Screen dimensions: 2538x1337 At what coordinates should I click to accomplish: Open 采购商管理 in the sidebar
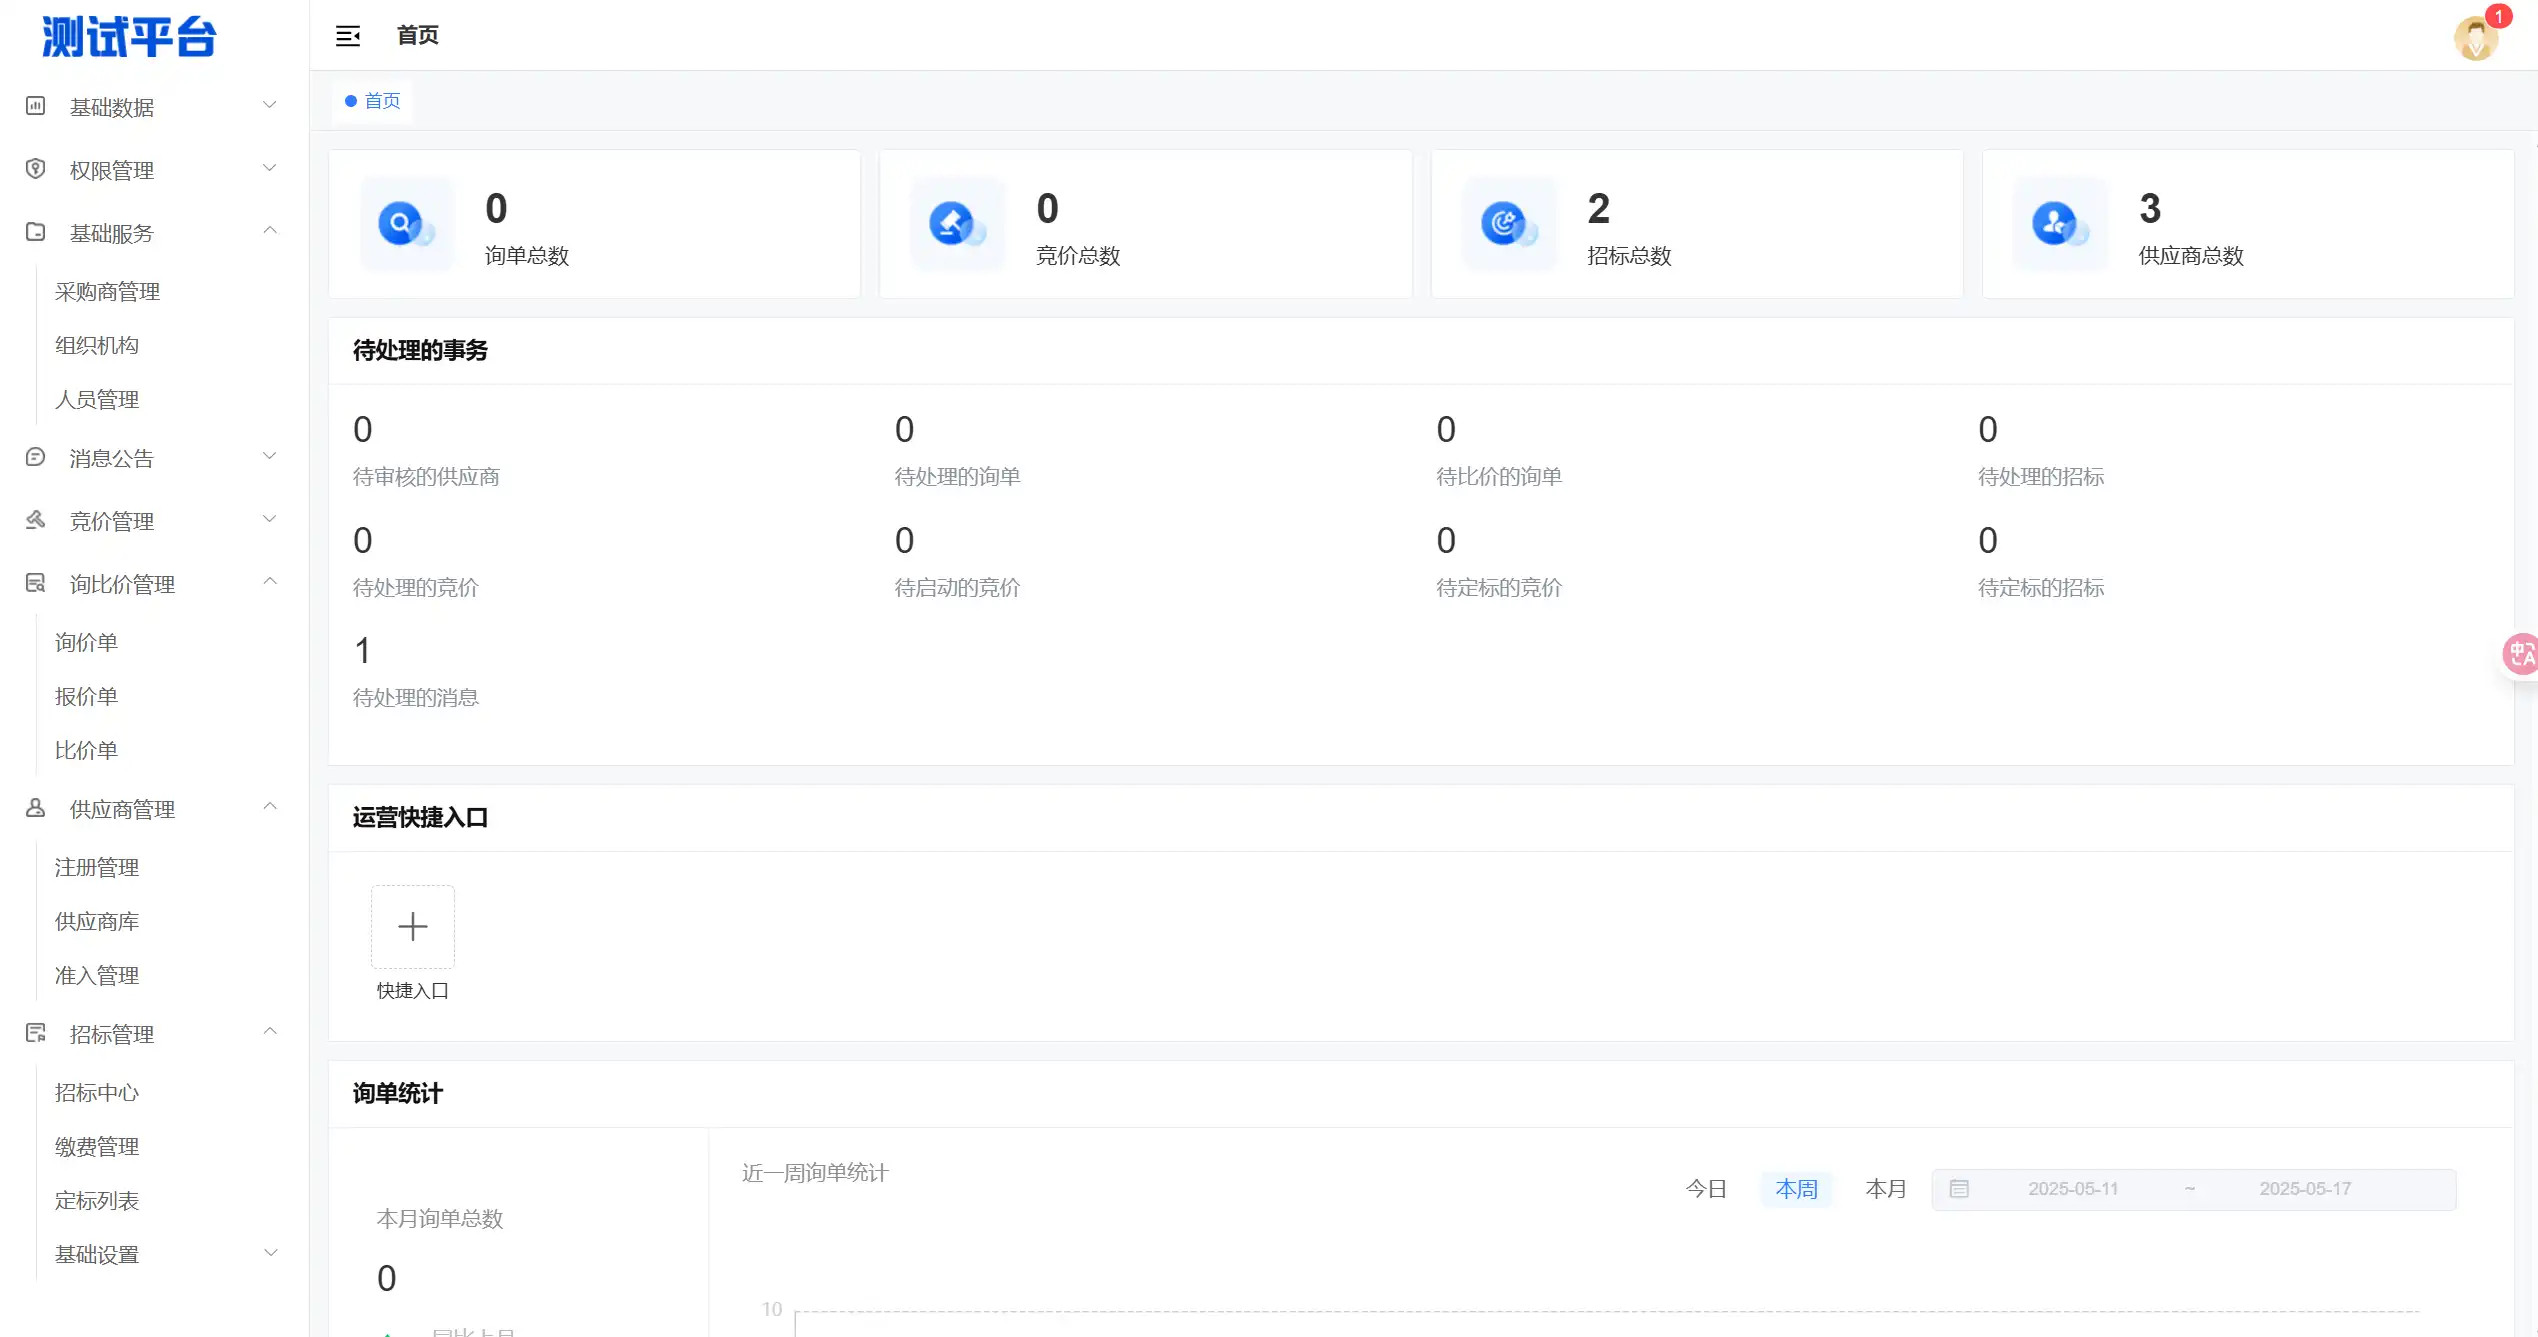(x=107, y=292)
